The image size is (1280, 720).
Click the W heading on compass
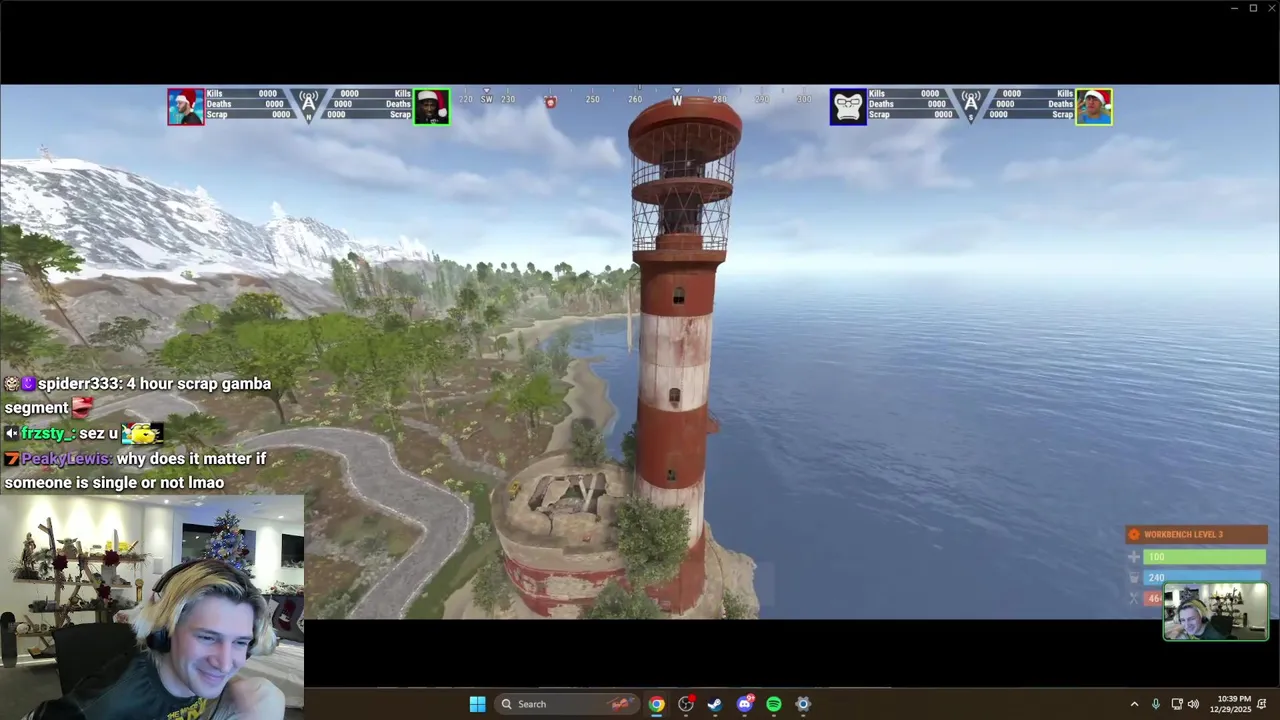(x=677, y=100)
